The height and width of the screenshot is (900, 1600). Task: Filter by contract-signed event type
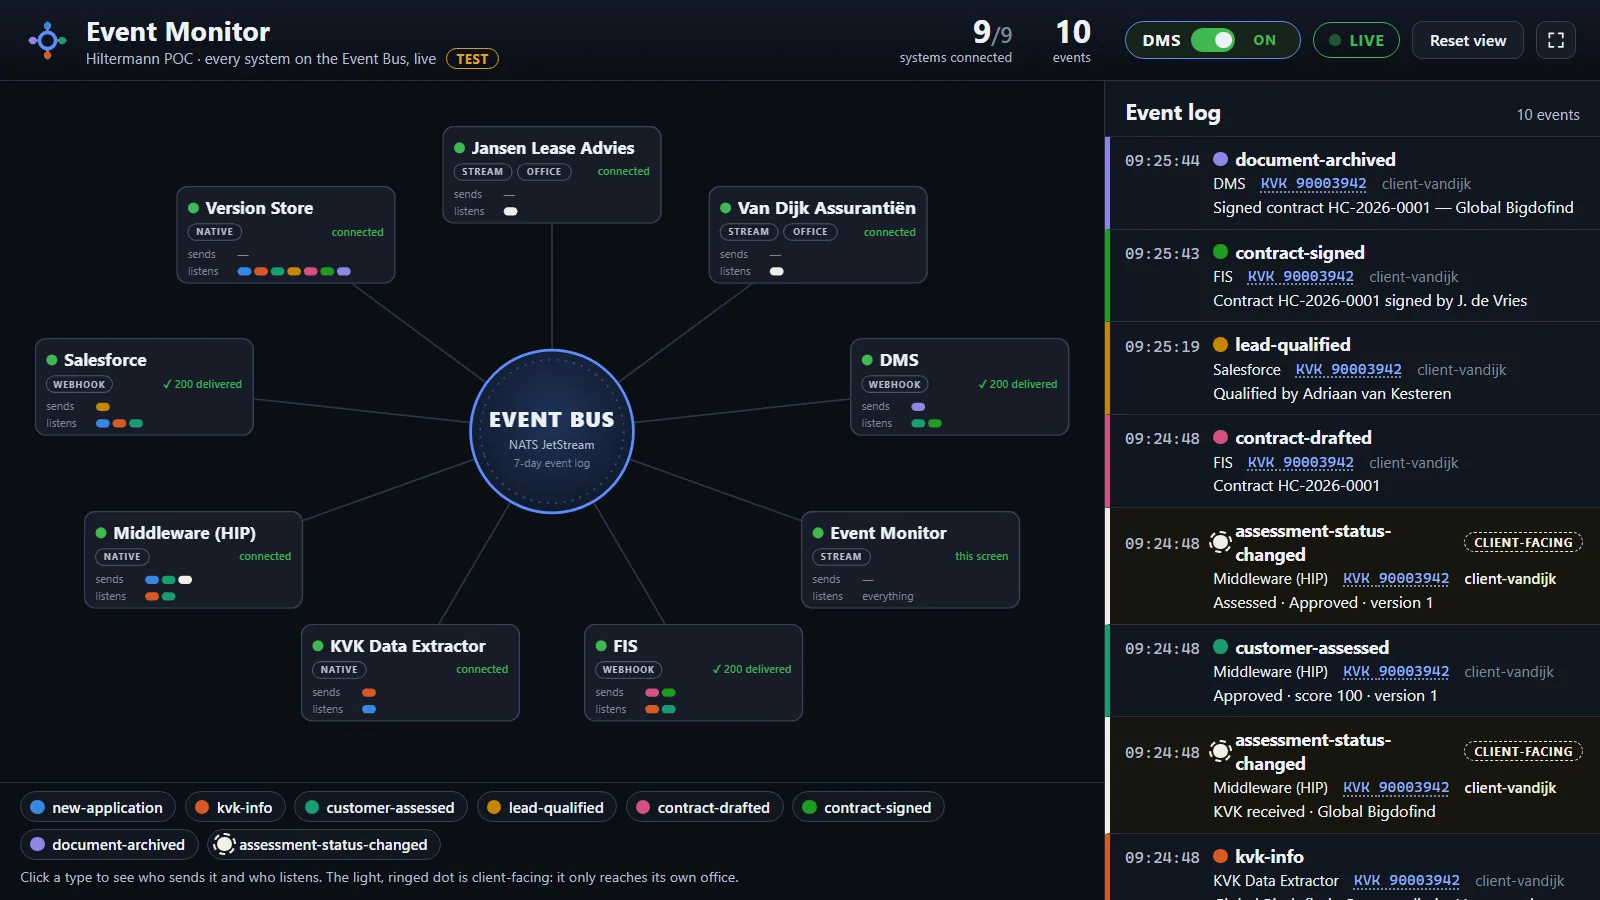(x=868, y=807)
